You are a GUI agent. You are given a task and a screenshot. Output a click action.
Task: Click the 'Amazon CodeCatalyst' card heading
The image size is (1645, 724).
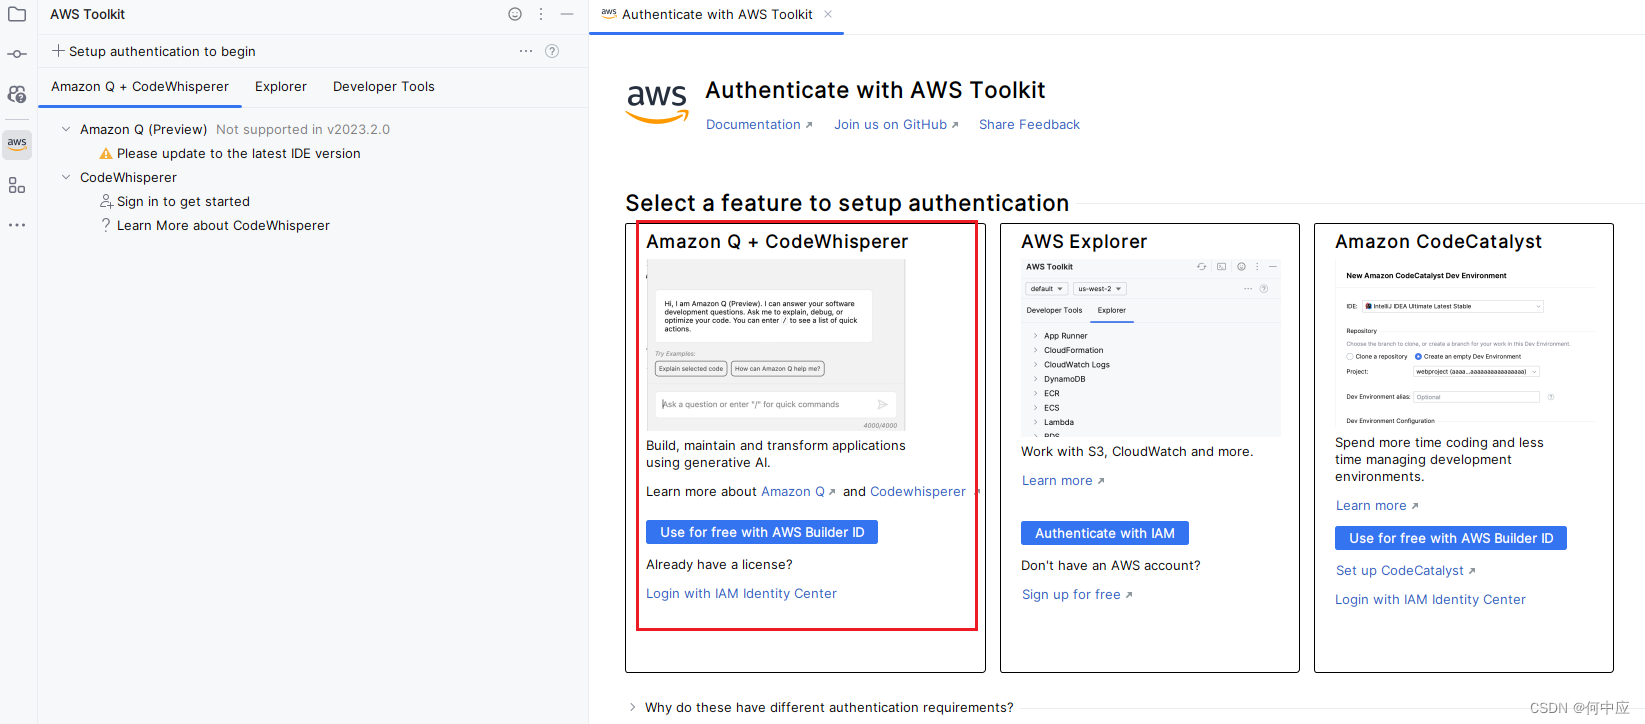pos(1438,242)
